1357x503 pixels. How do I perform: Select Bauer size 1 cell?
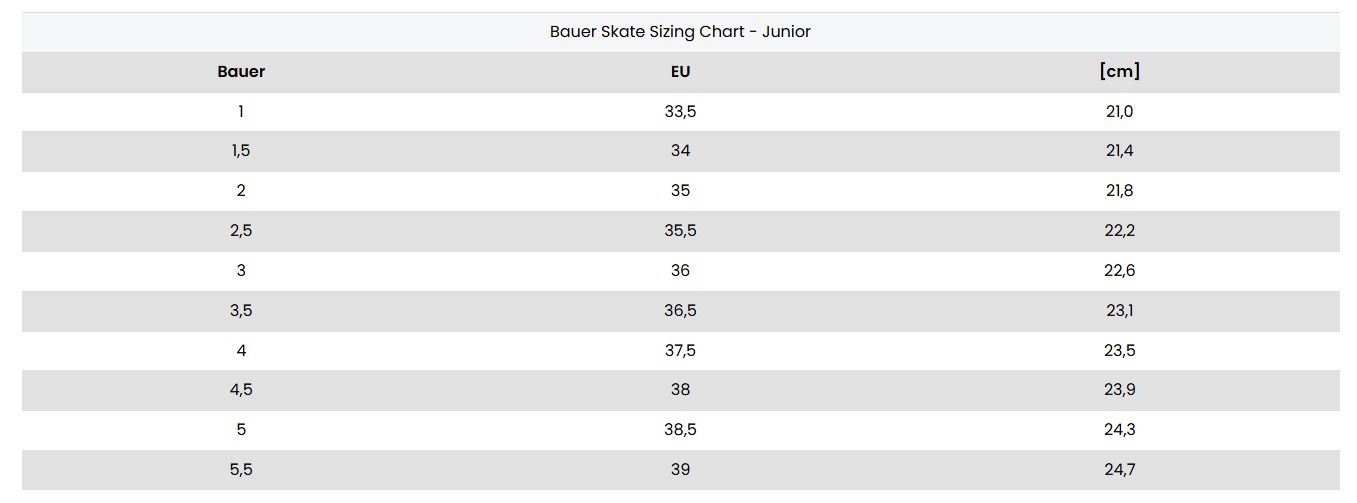pyautogui.click(x=241, y=112)
